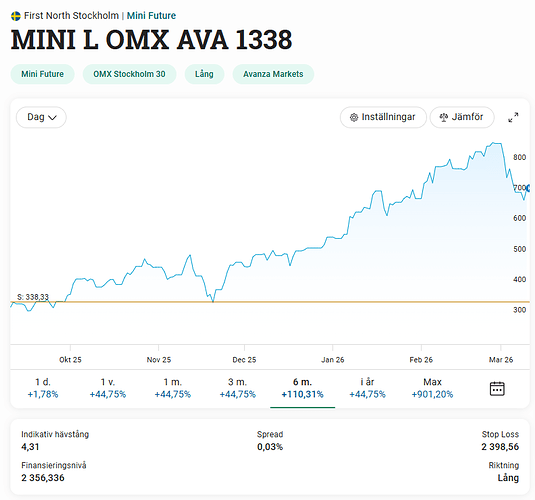Click the Finansieringsnivå value 2 356,336
The image size is (535, 500).
pyautogui.click(x=43, y=478)
